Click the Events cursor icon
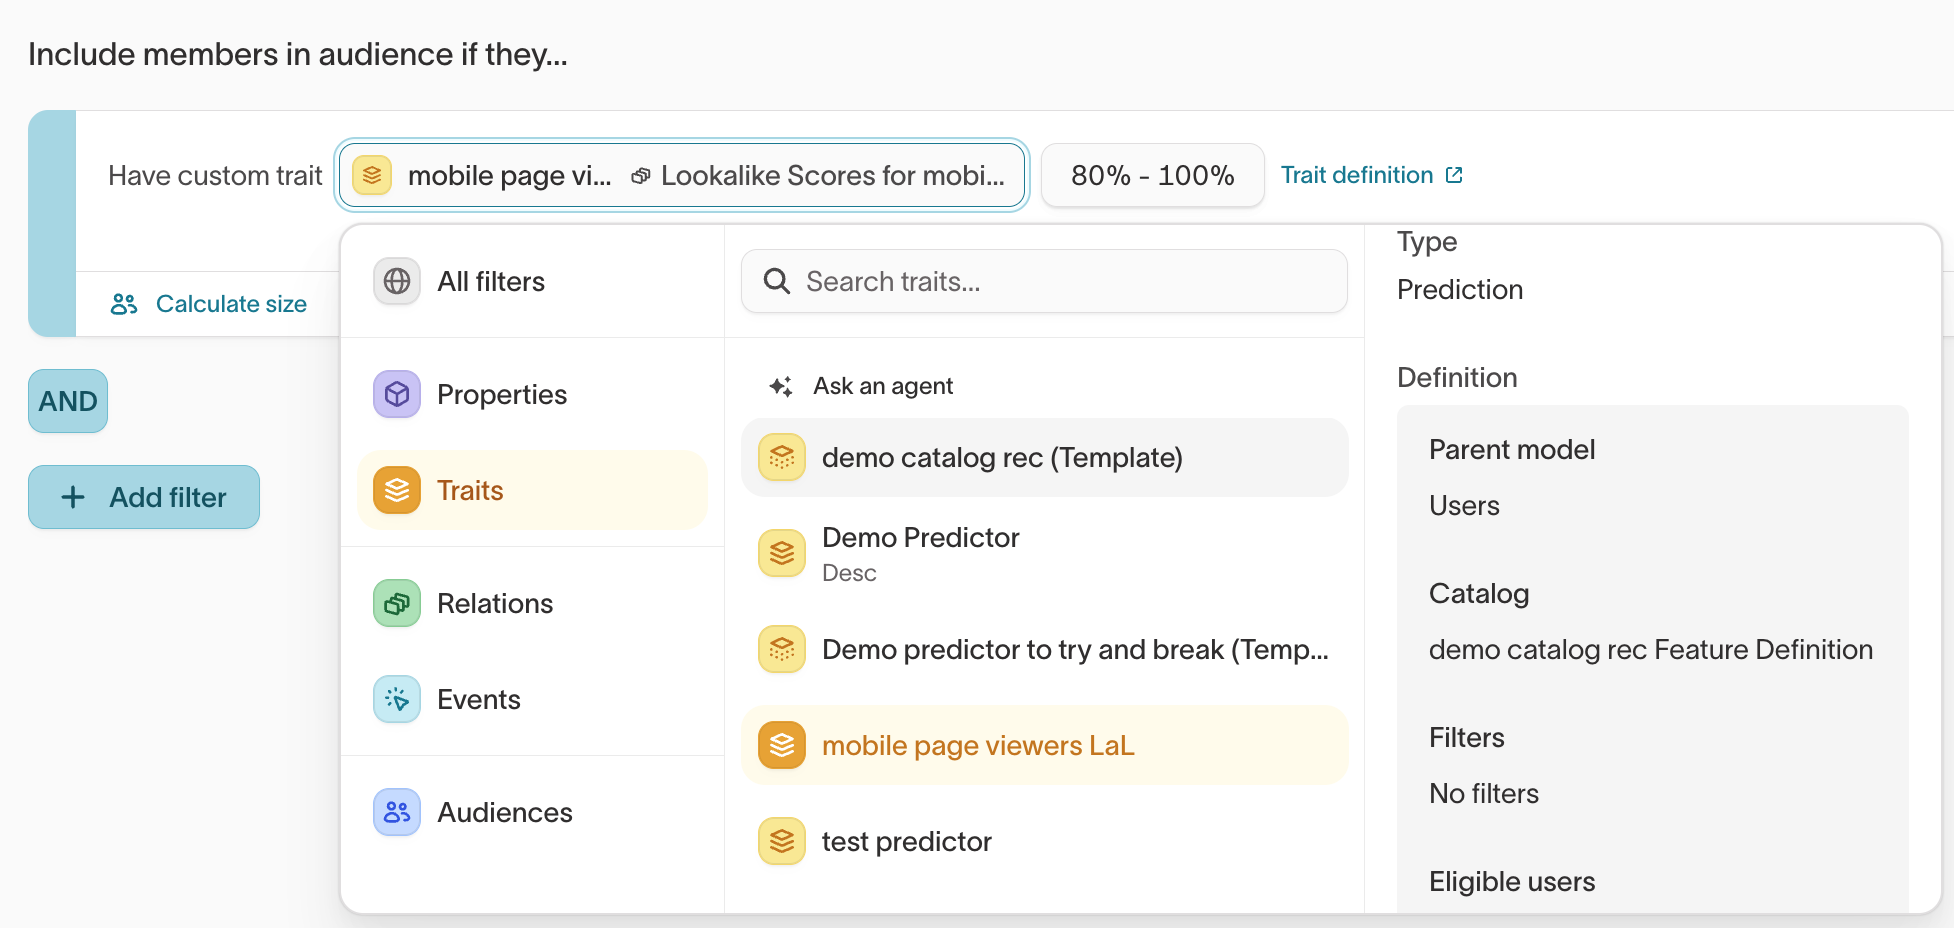This screenshot has width=1954, height=928. tap(397, 699)
